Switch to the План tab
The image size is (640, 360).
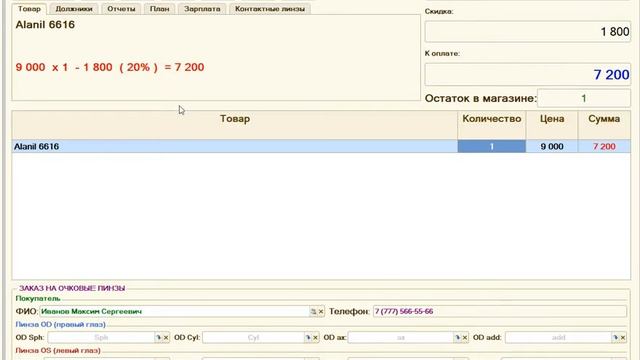[159, 9]
